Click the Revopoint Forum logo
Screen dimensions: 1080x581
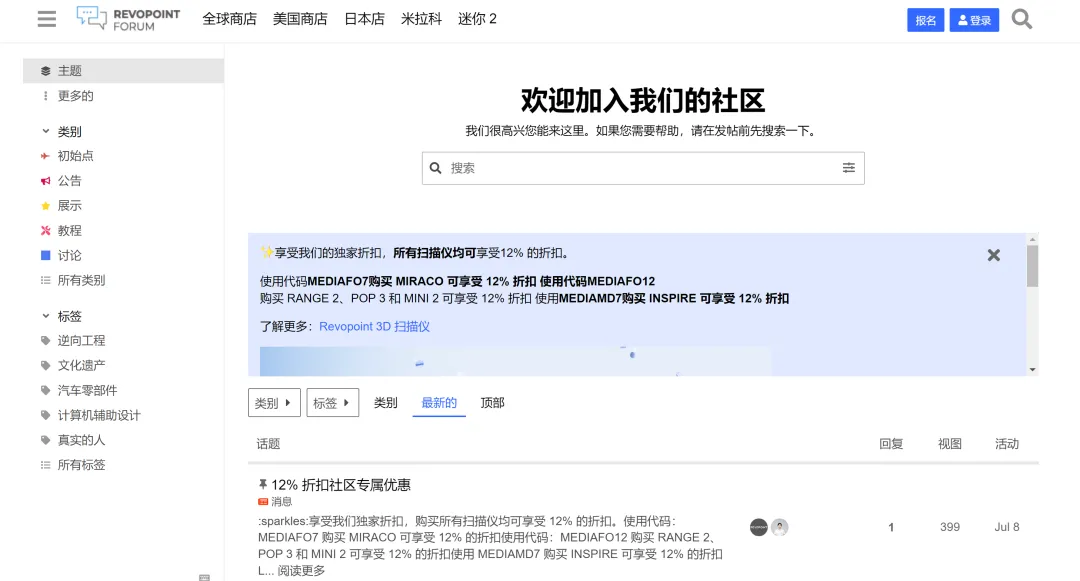click(x=128, y=19)
